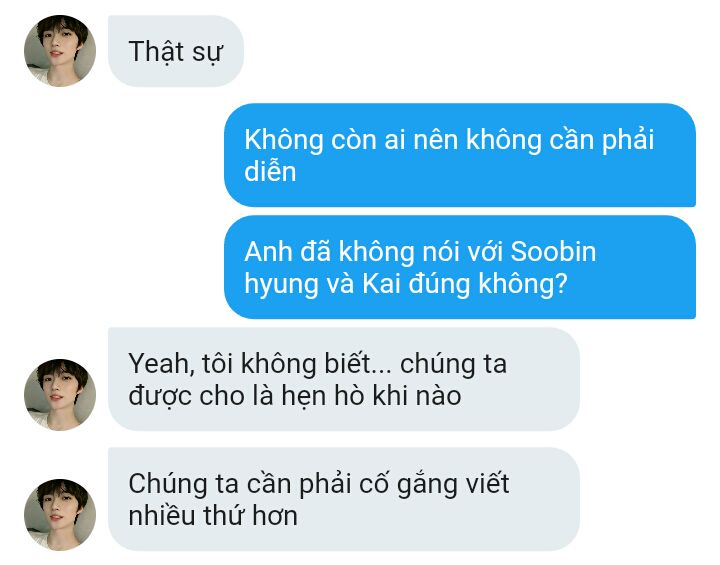This screenshot has height=565, width=720.
Task: Click the words "chúng ta" after the ellipsis
Action: coord(453,365)
